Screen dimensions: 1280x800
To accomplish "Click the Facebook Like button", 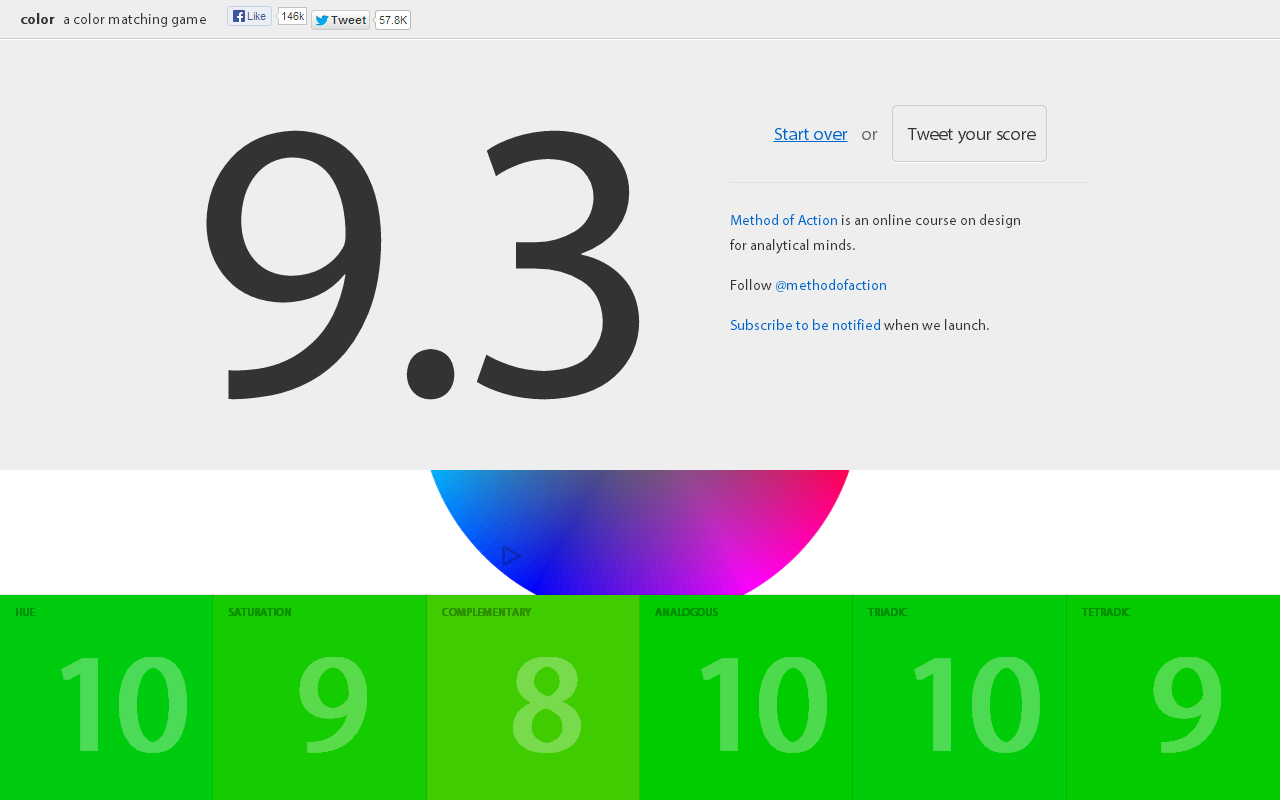I will (249, 16).
